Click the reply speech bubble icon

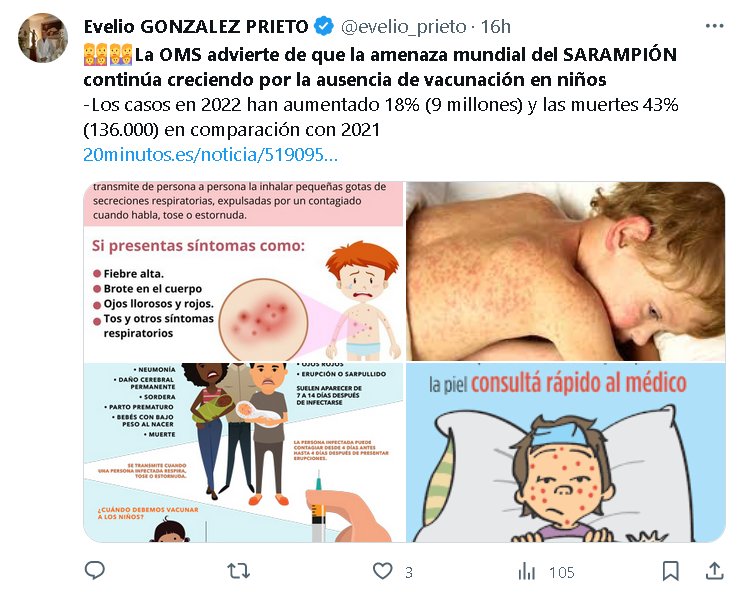94,570
